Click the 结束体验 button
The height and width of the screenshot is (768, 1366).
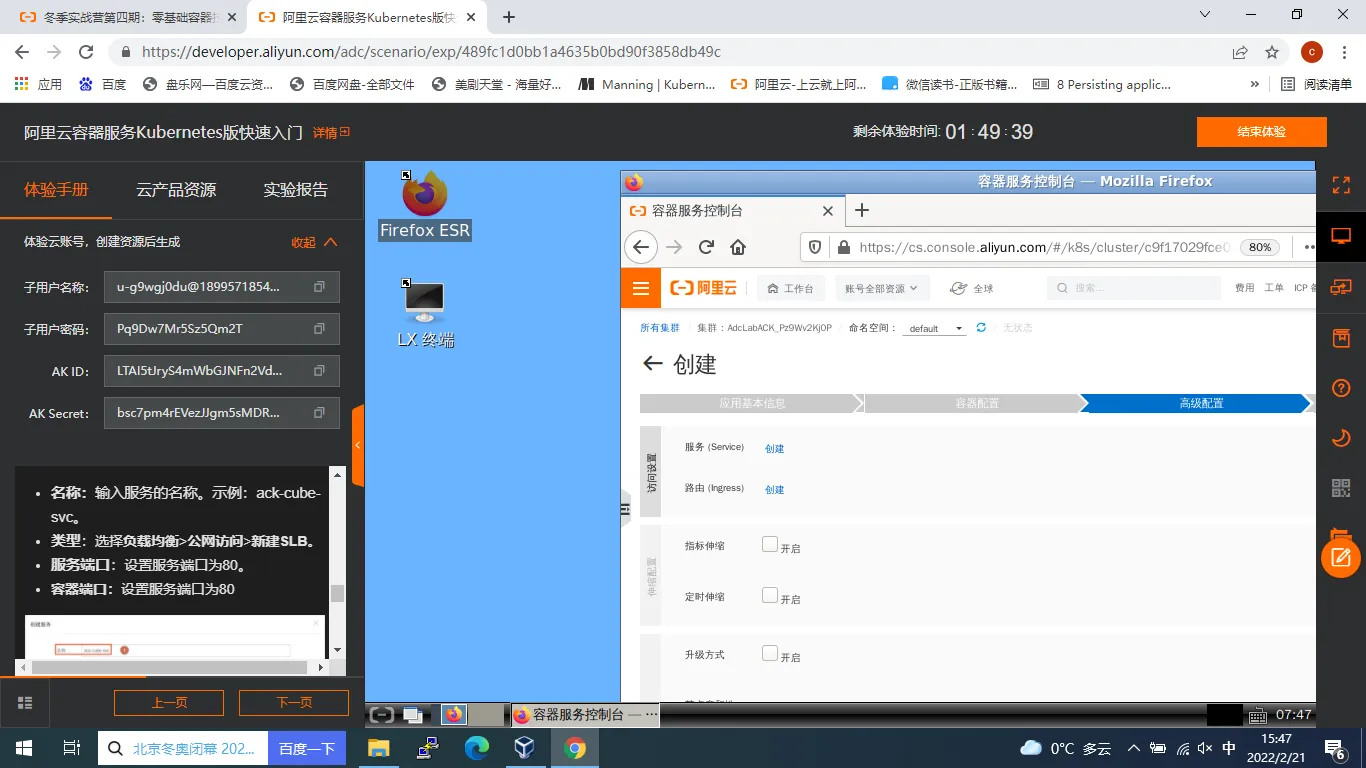tap(1261, 132)
